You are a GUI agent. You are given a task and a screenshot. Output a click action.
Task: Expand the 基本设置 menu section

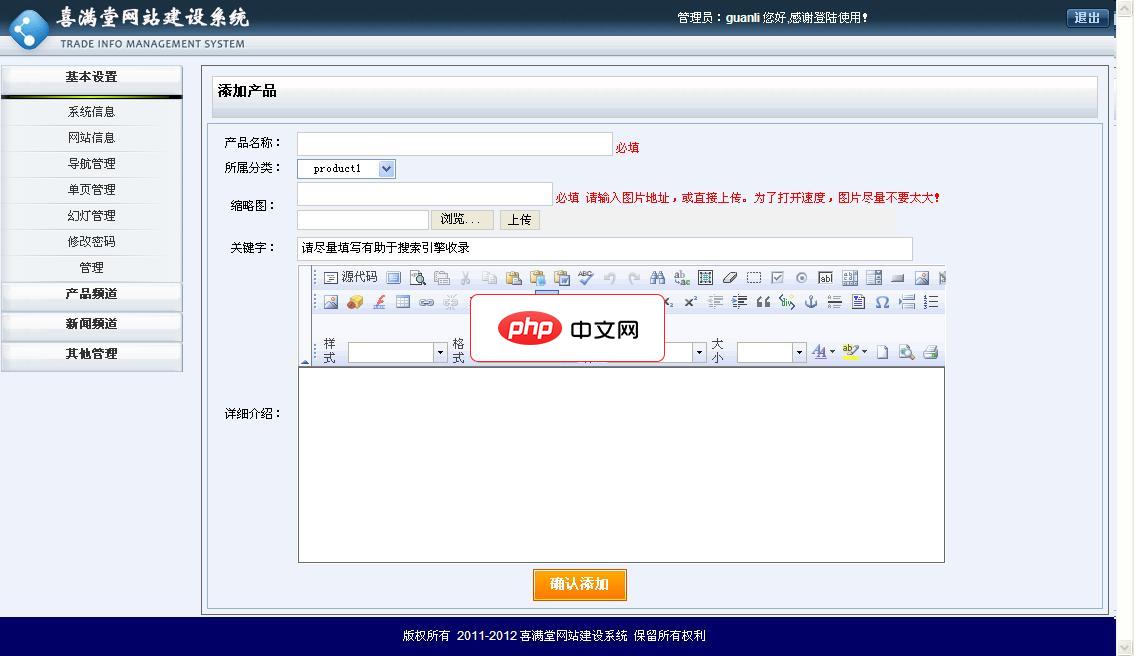[91, 77]
